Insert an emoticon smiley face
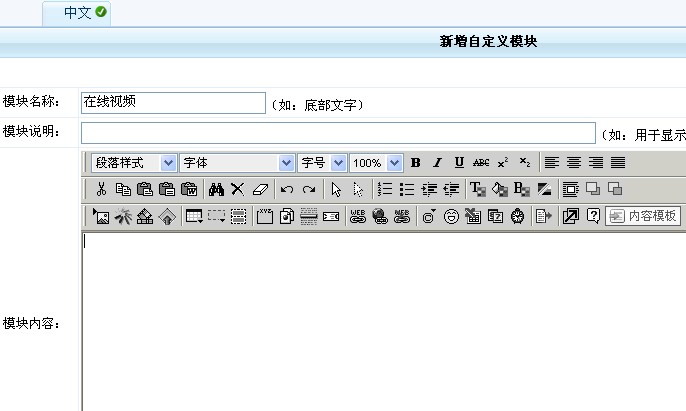 tap(451, 216)
